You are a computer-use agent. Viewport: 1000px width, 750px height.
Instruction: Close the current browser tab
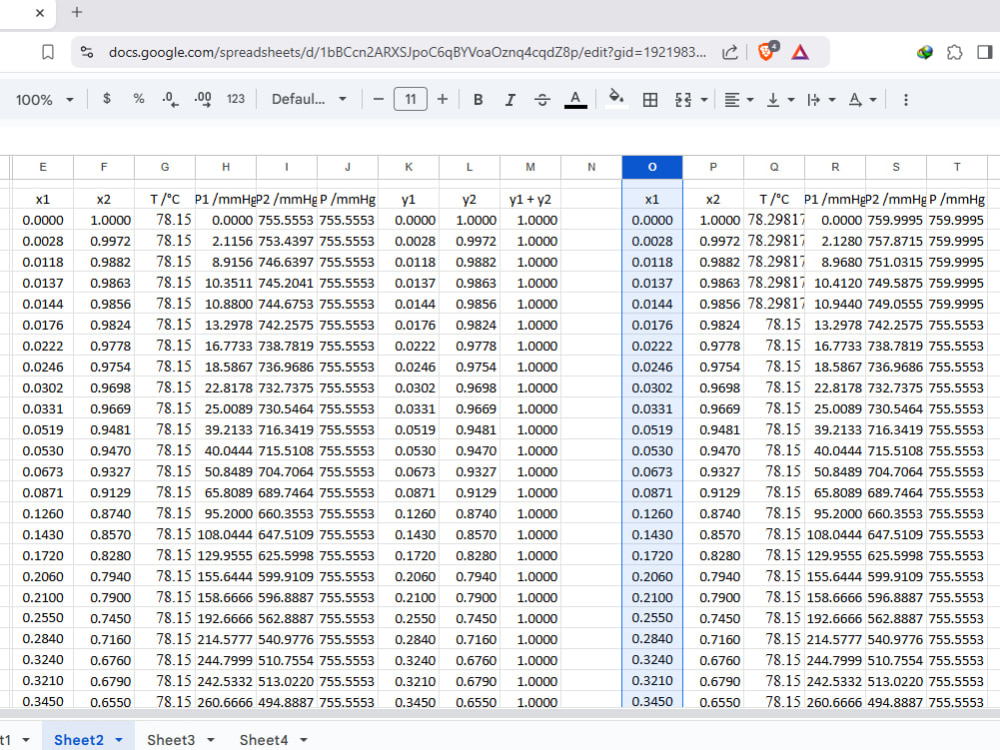pyautogui.click(x=40, y=13)
